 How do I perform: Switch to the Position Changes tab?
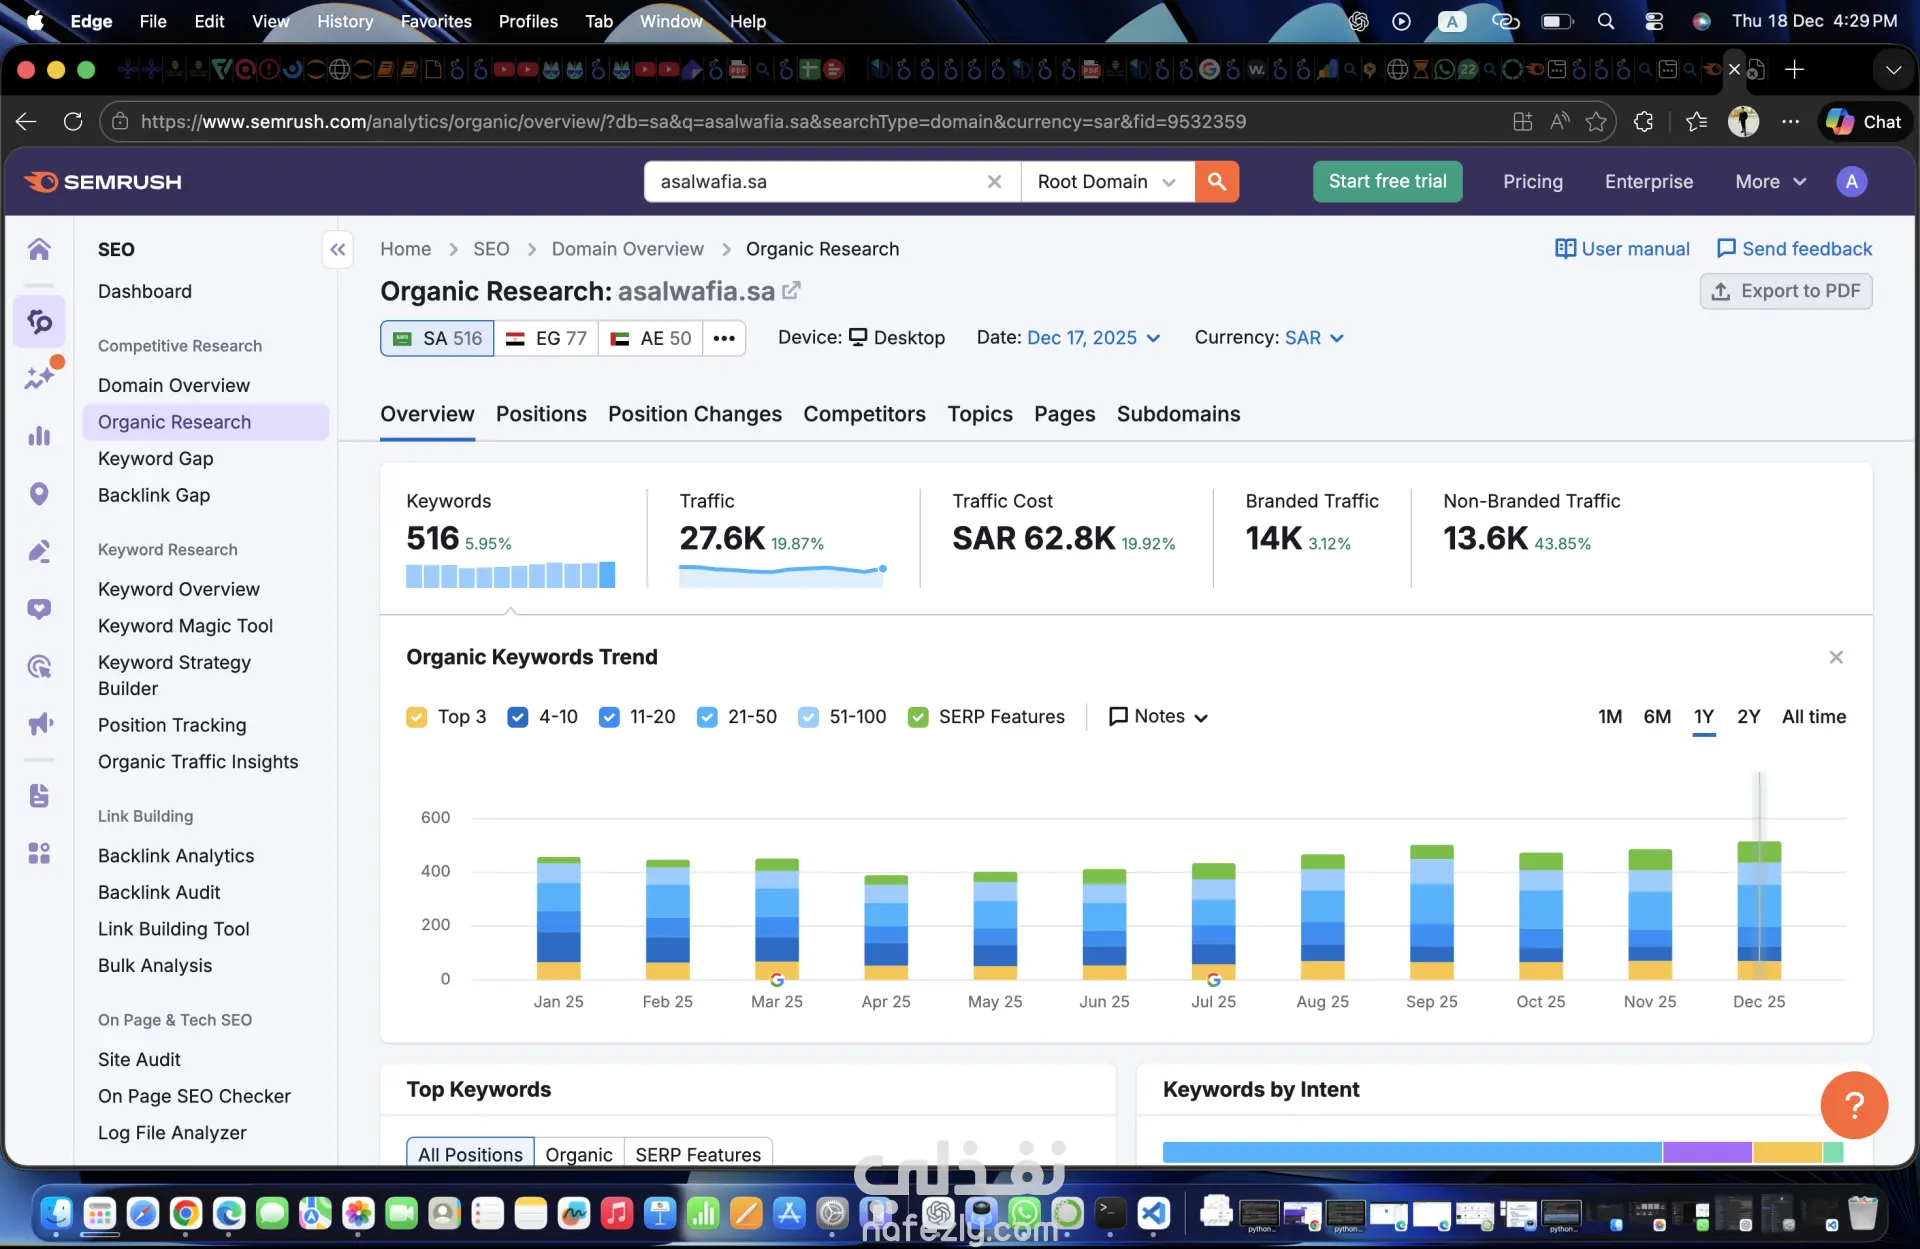tap(694, 414)
